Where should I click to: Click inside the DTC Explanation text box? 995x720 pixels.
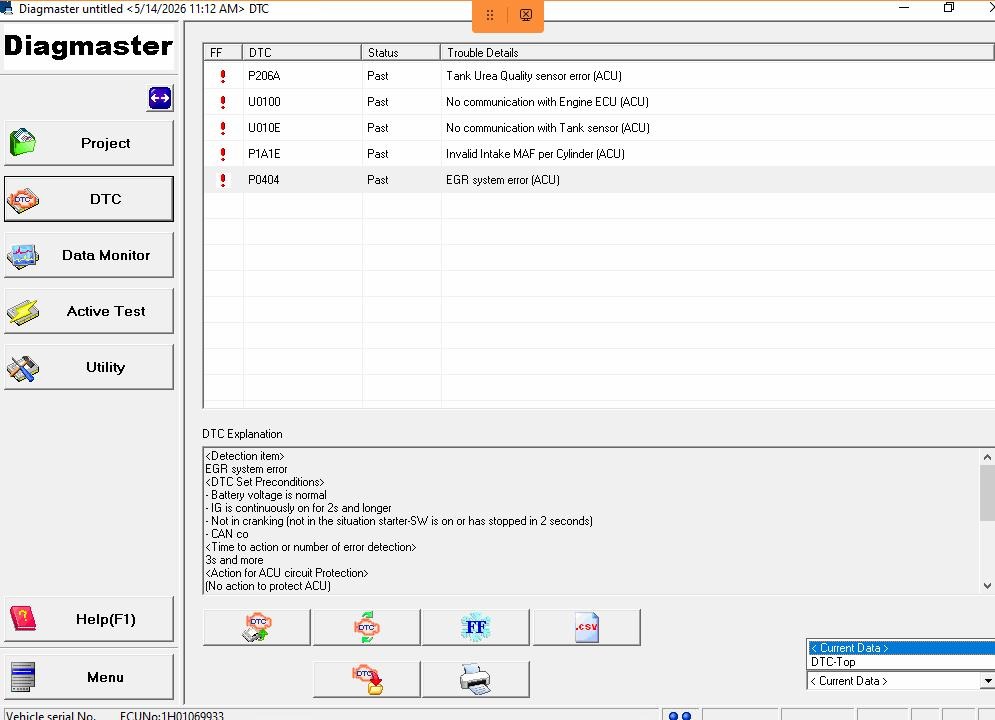point(591,521)
